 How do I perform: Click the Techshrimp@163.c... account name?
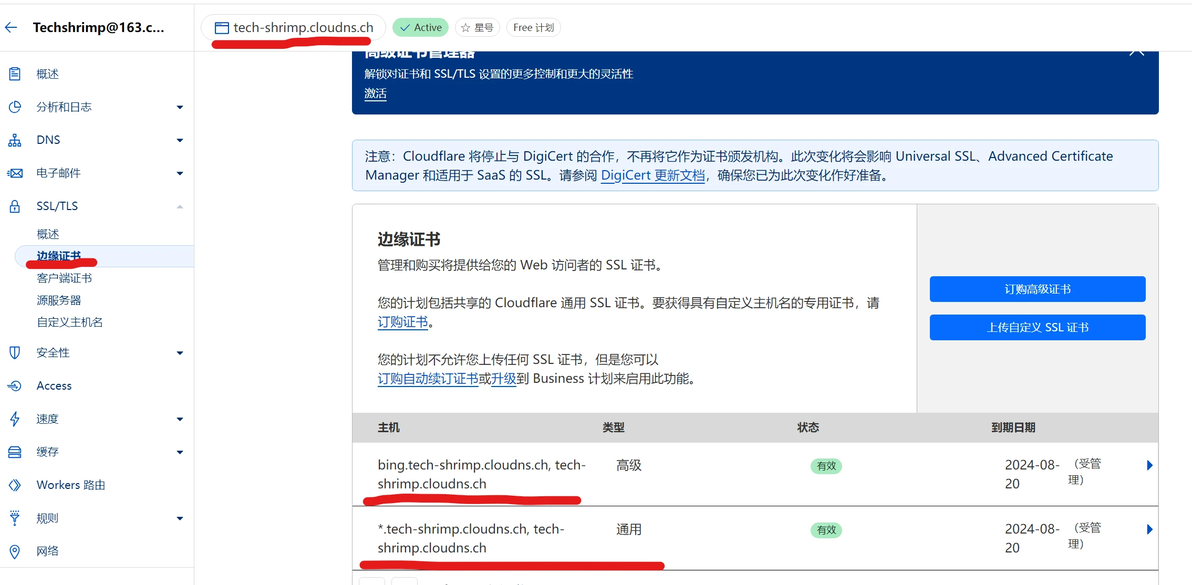tap(97, 27)
